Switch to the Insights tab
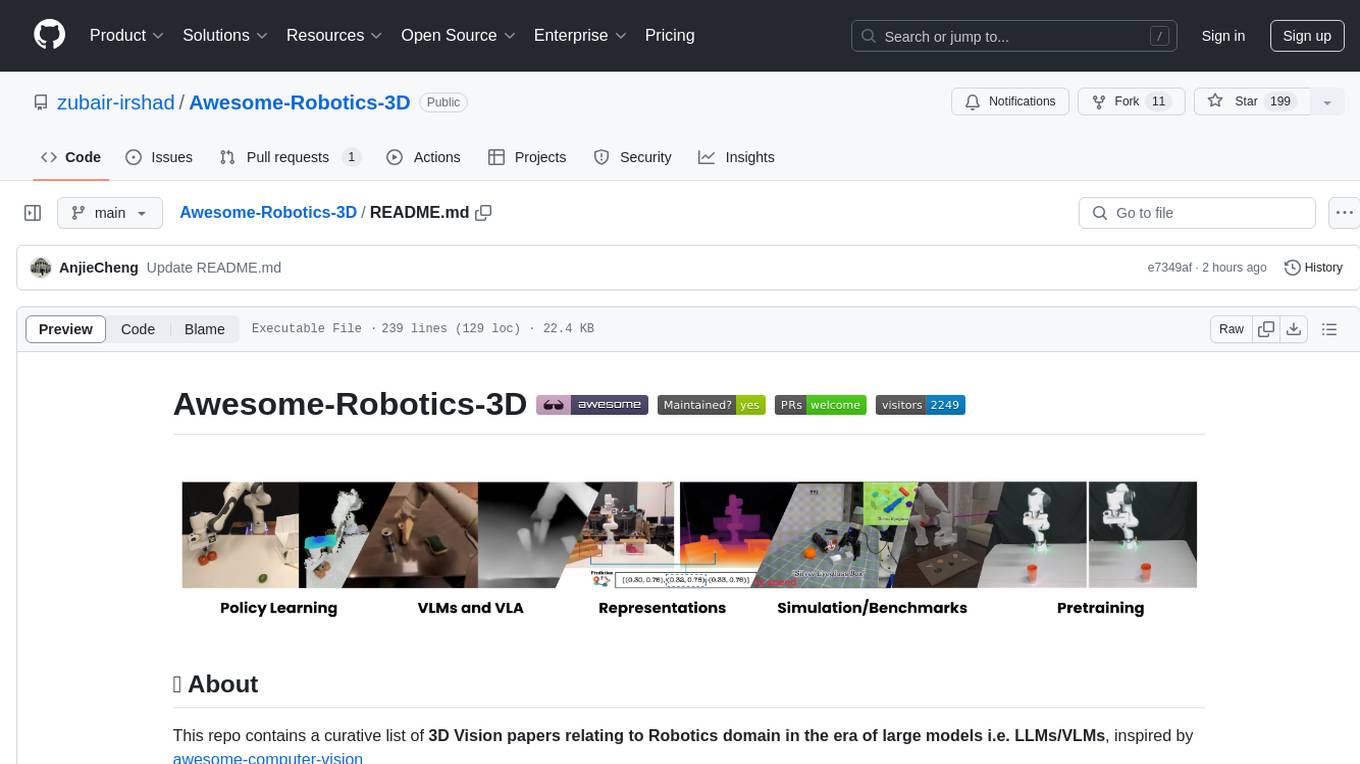 (x=736, y=157)
